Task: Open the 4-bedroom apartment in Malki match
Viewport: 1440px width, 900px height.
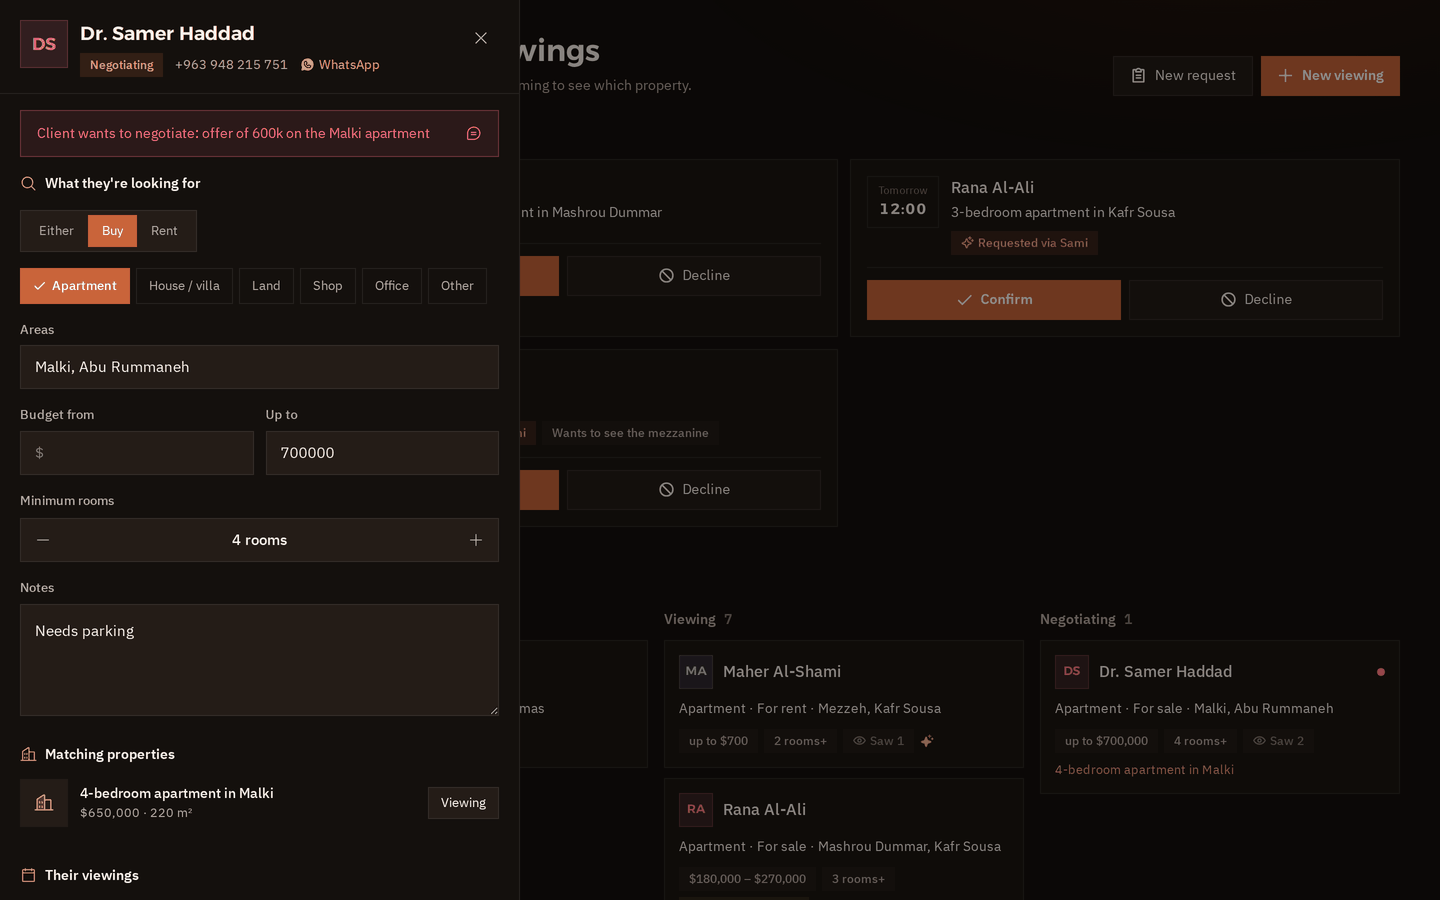Action: pyautogui.click(x=177, y=793)
